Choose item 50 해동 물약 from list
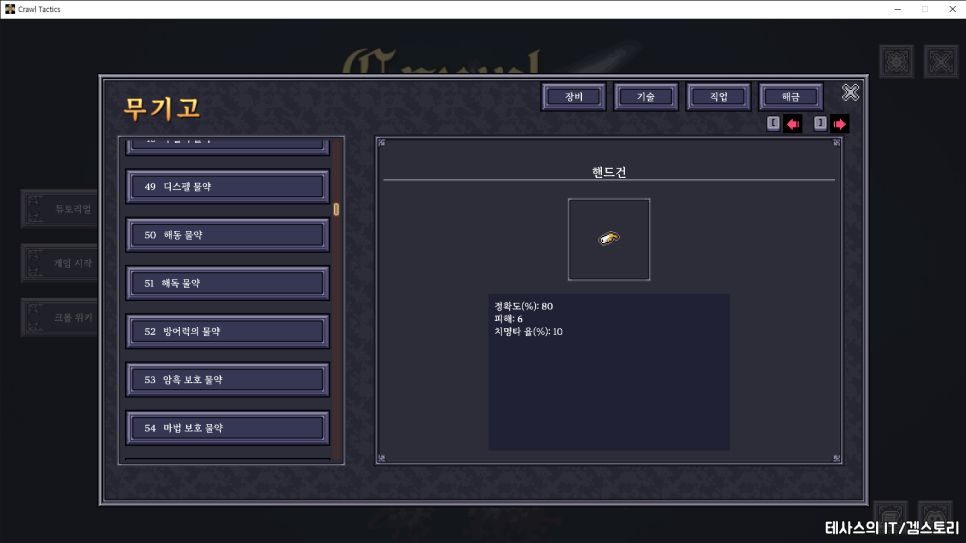This screenshot has height=543, width=966. (x=227, y=235)
